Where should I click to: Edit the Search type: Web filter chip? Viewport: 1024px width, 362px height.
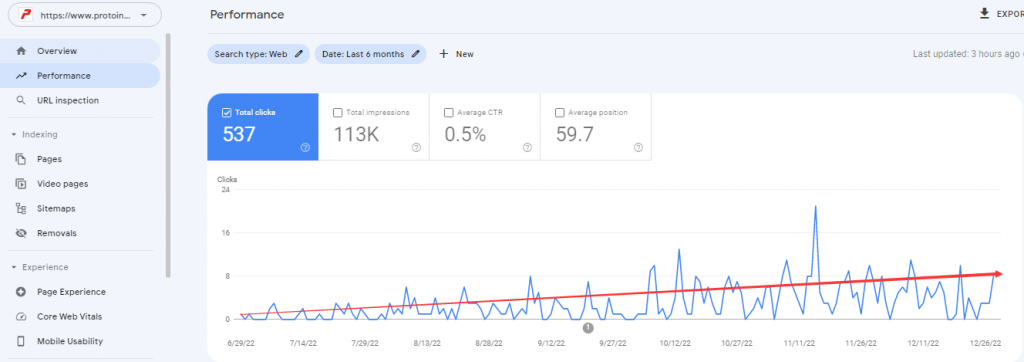coord(259,54)
